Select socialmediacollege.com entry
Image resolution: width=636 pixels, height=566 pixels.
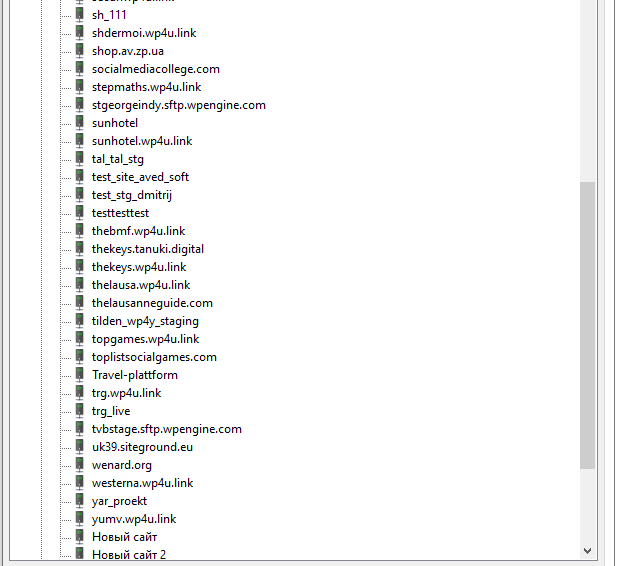[x=156, y=69]
